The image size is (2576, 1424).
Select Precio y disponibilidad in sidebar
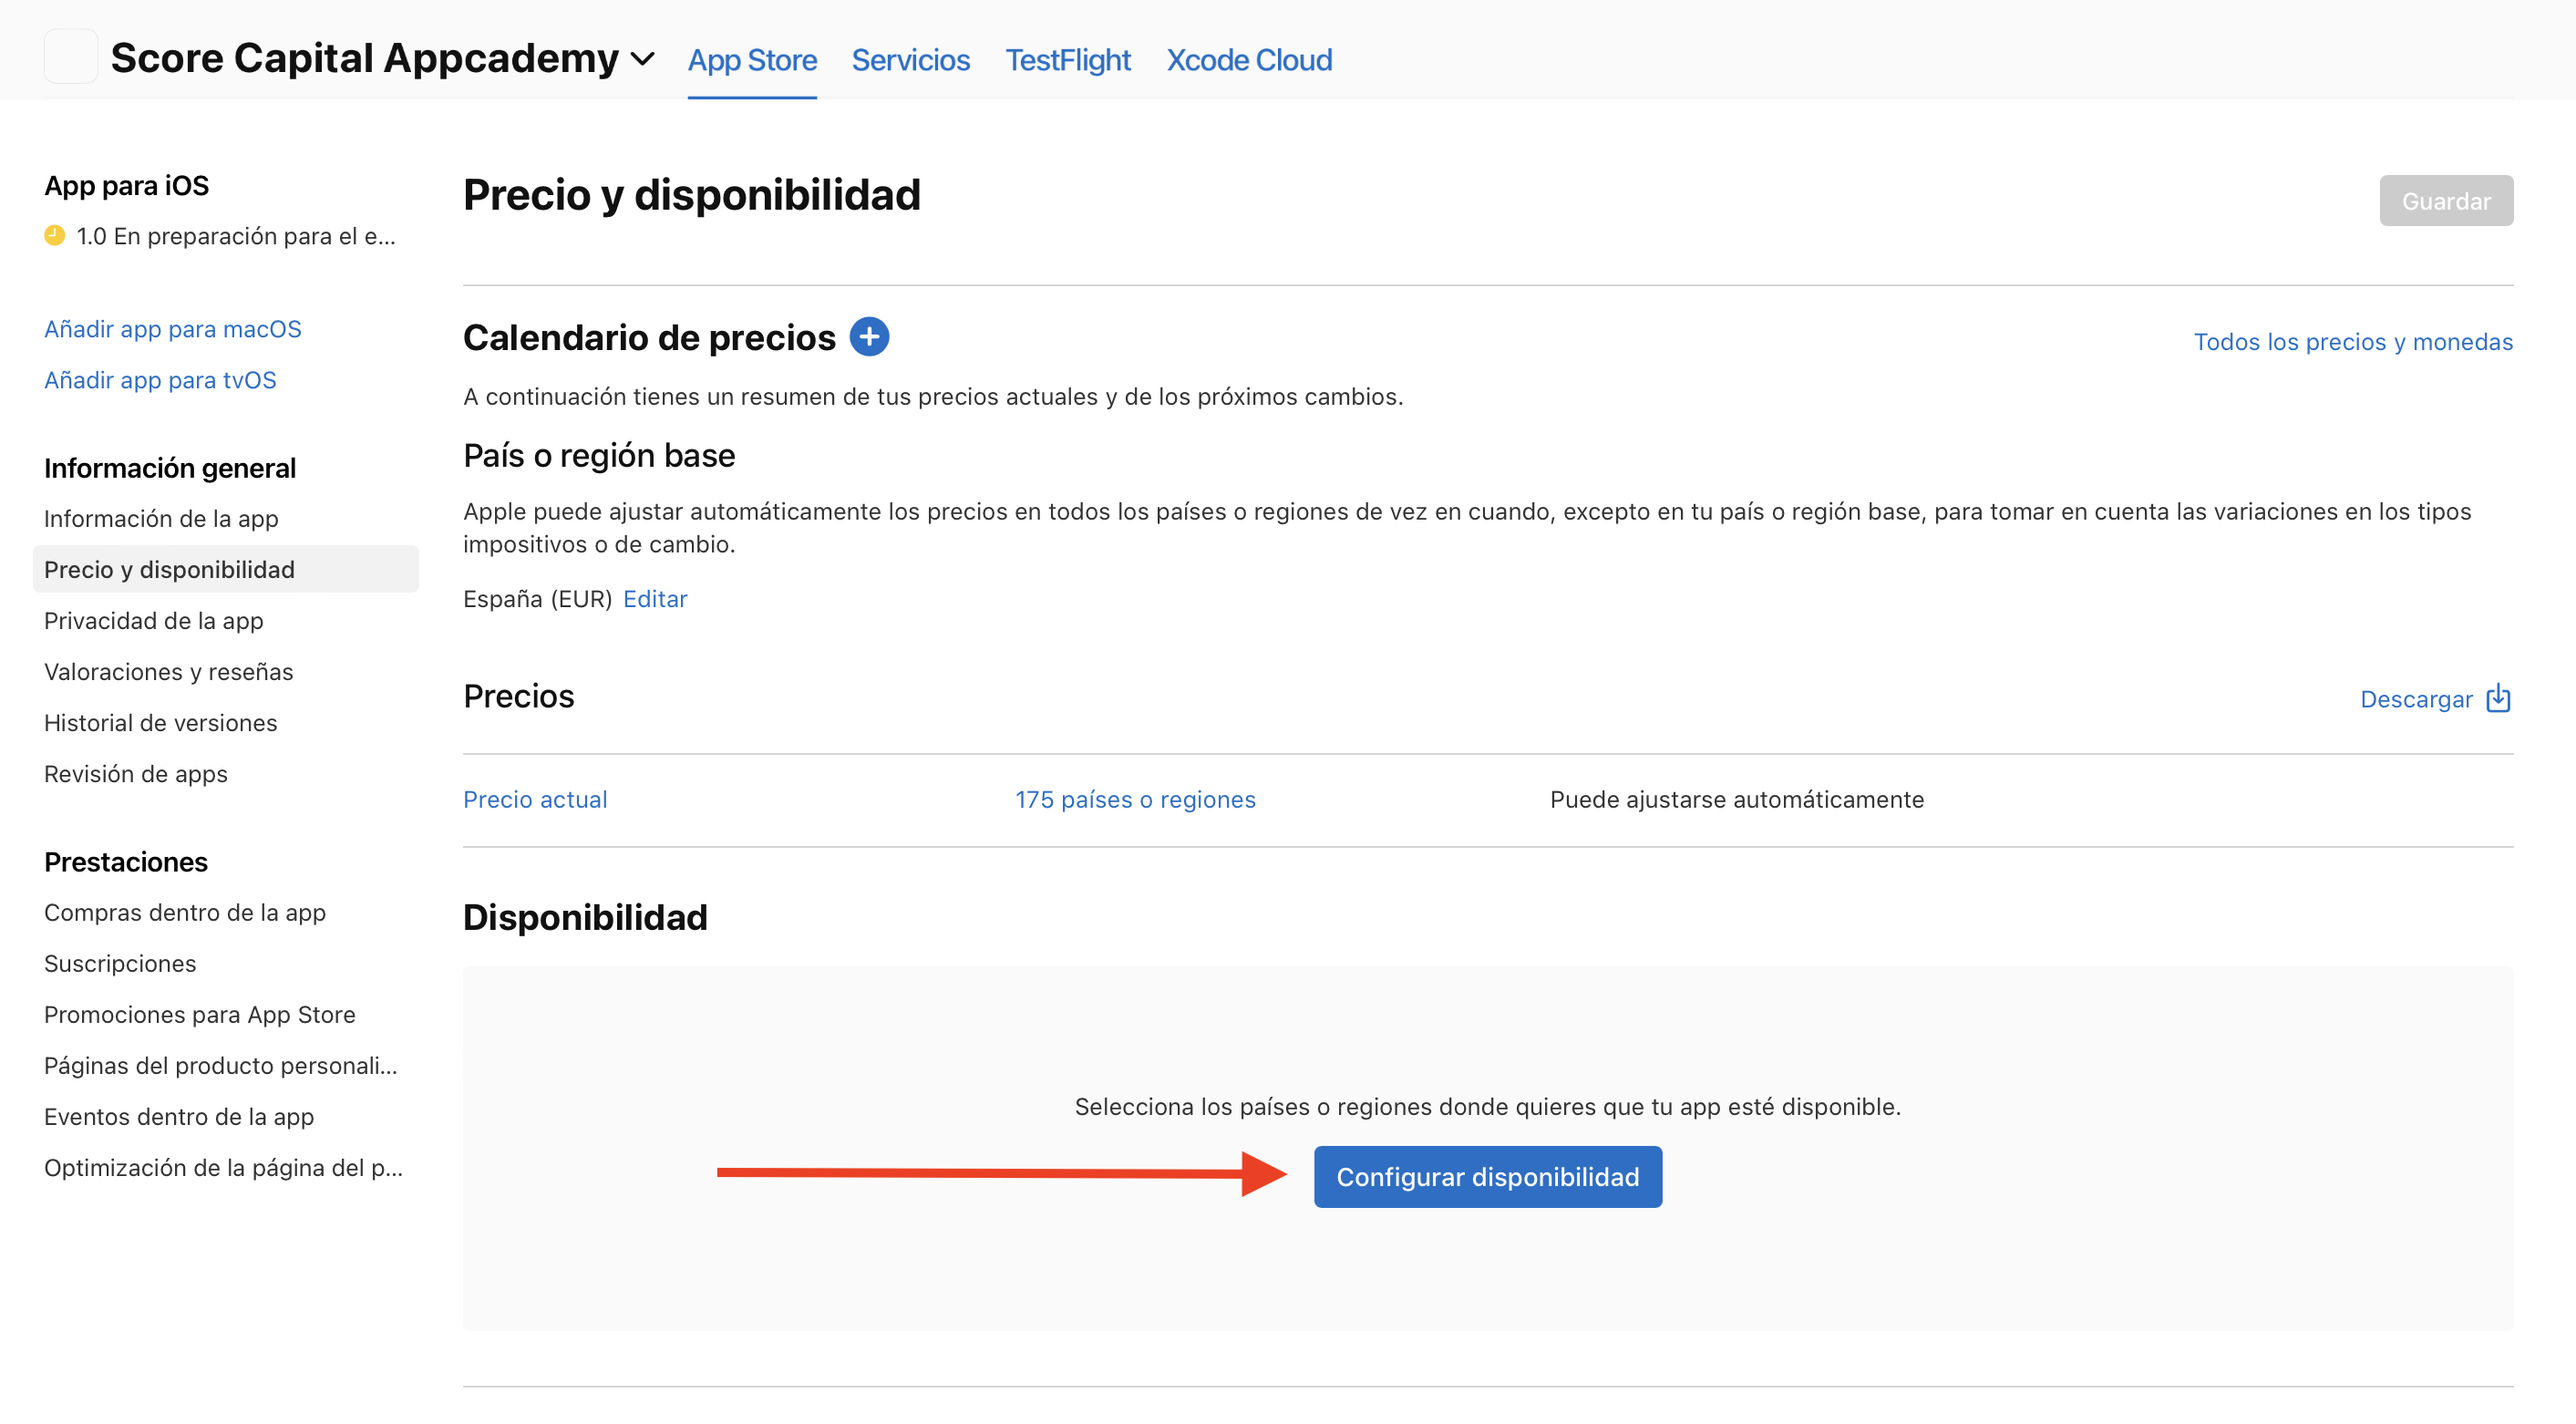click(225, 569)
